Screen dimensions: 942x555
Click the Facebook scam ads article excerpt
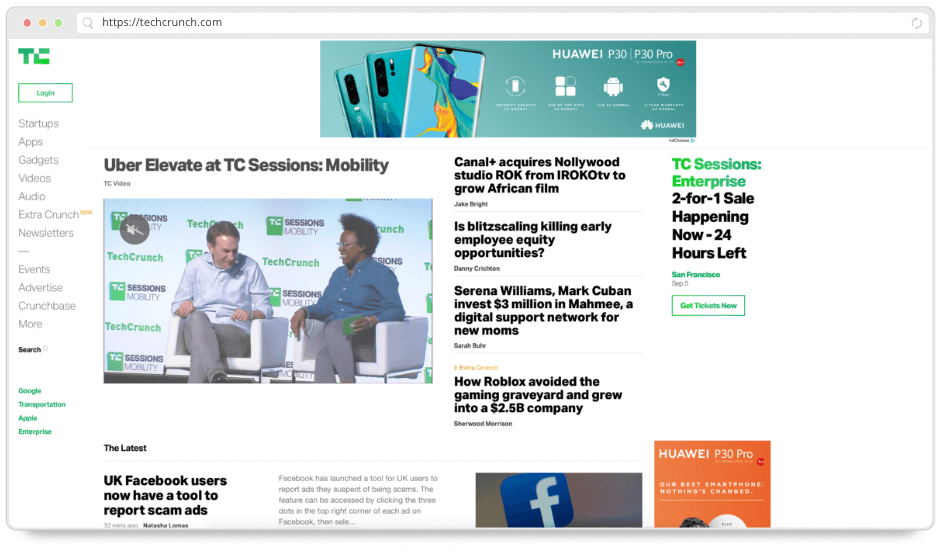tap(358, 500)
